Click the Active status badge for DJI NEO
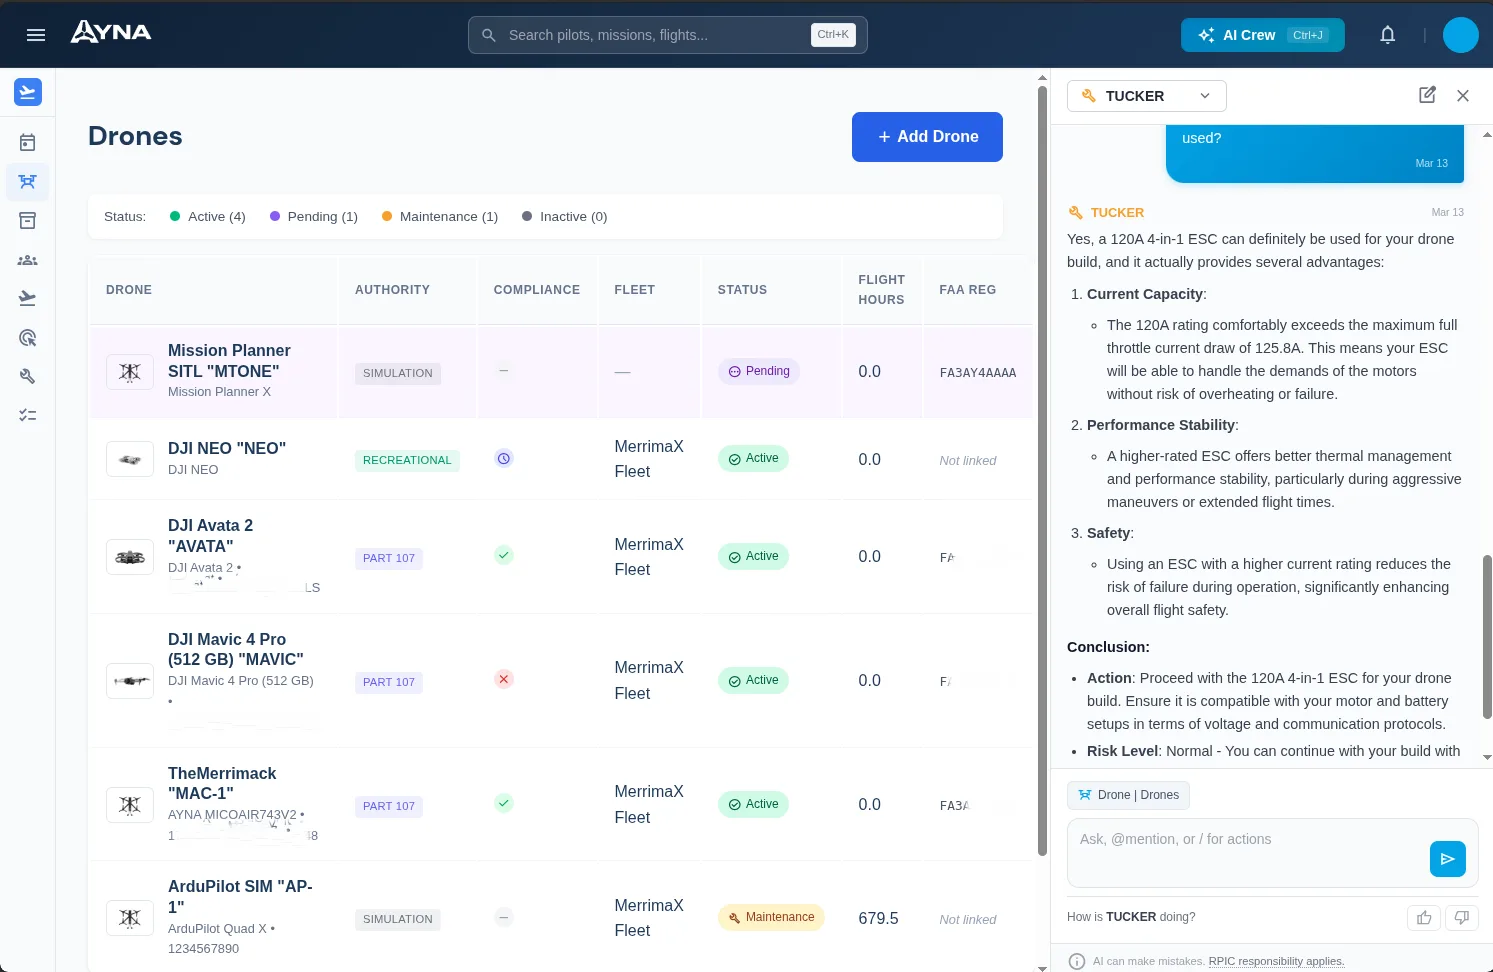 click(x=753, y=459)
